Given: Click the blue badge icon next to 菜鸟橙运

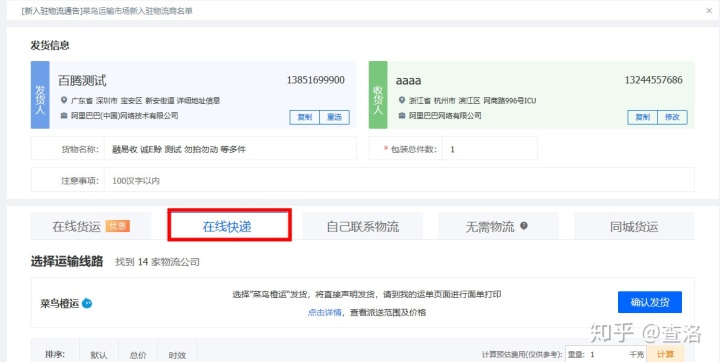Looking at the screenshot, I should coord(87,303).
